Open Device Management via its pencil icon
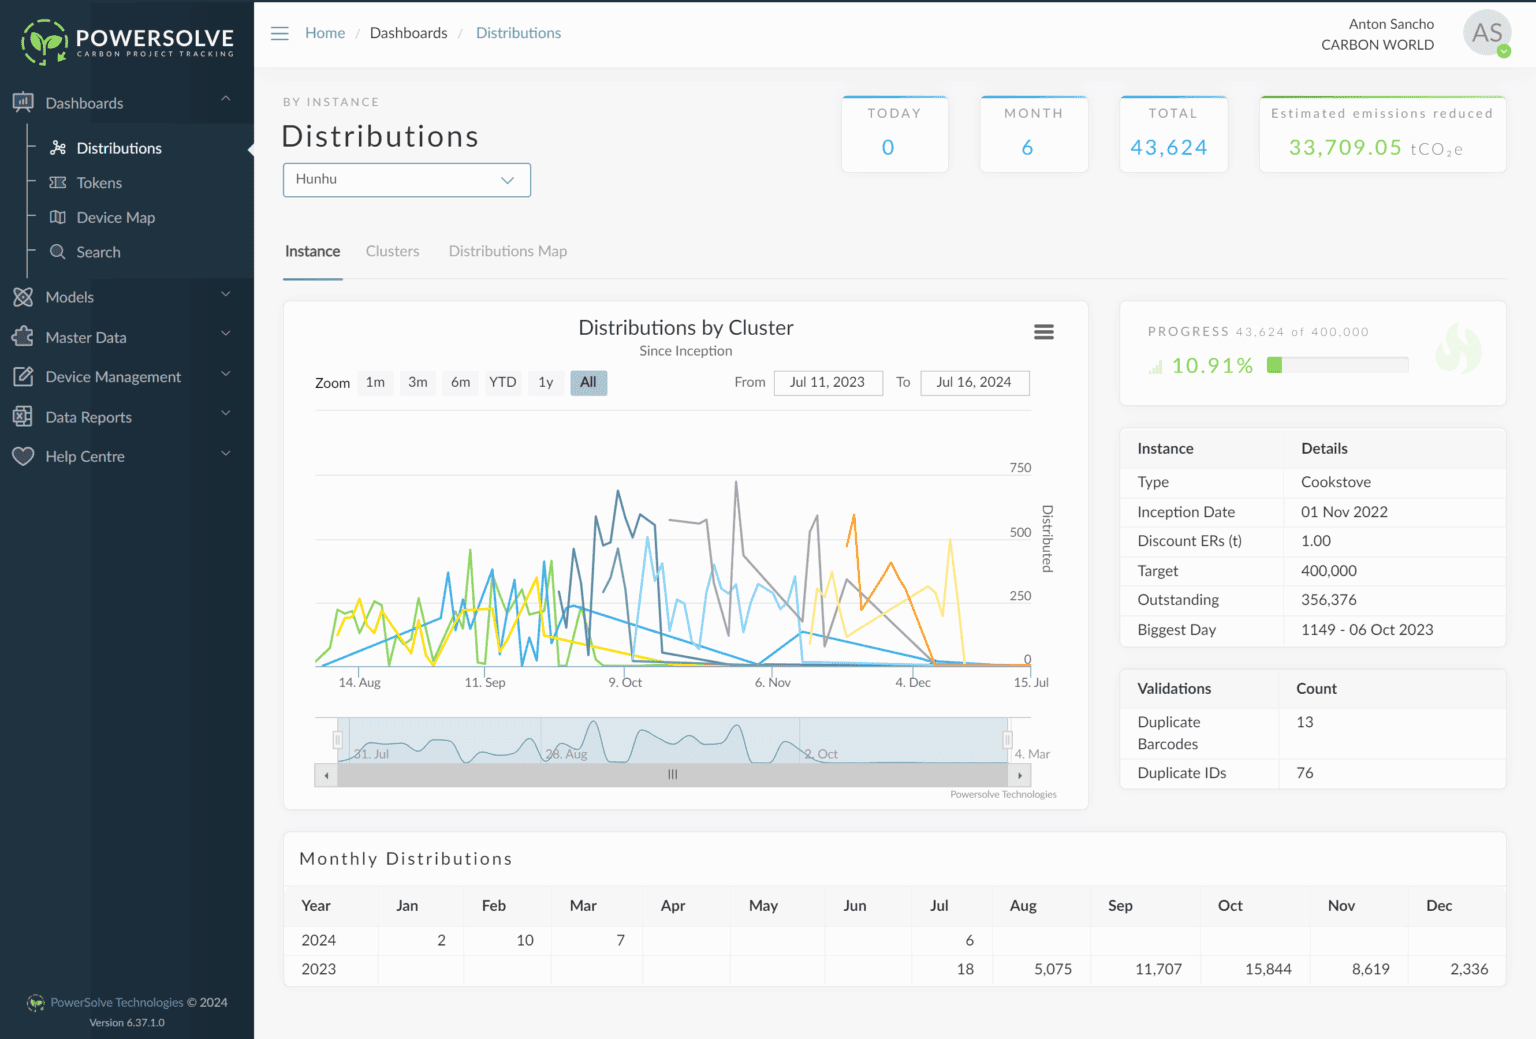The height and width of the screenshot is (1039, 1536). 22,377
